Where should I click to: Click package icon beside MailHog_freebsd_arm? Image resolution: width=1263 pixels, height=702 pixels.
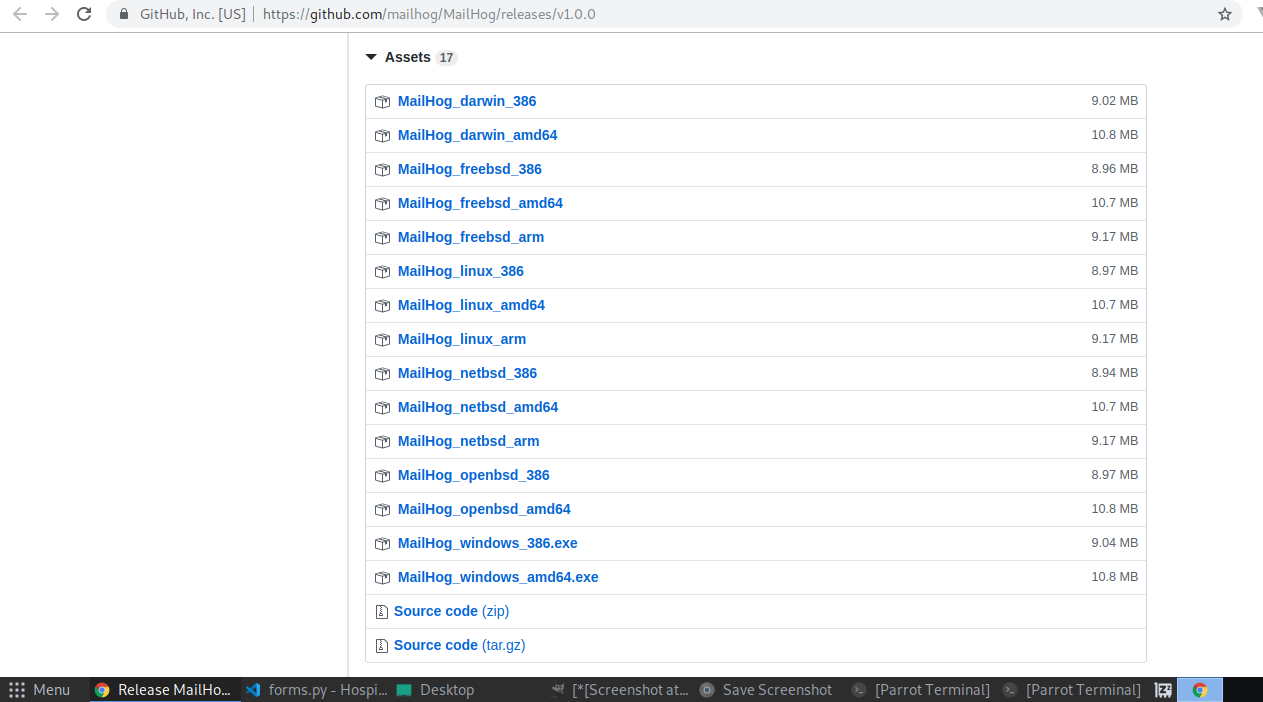382,238
